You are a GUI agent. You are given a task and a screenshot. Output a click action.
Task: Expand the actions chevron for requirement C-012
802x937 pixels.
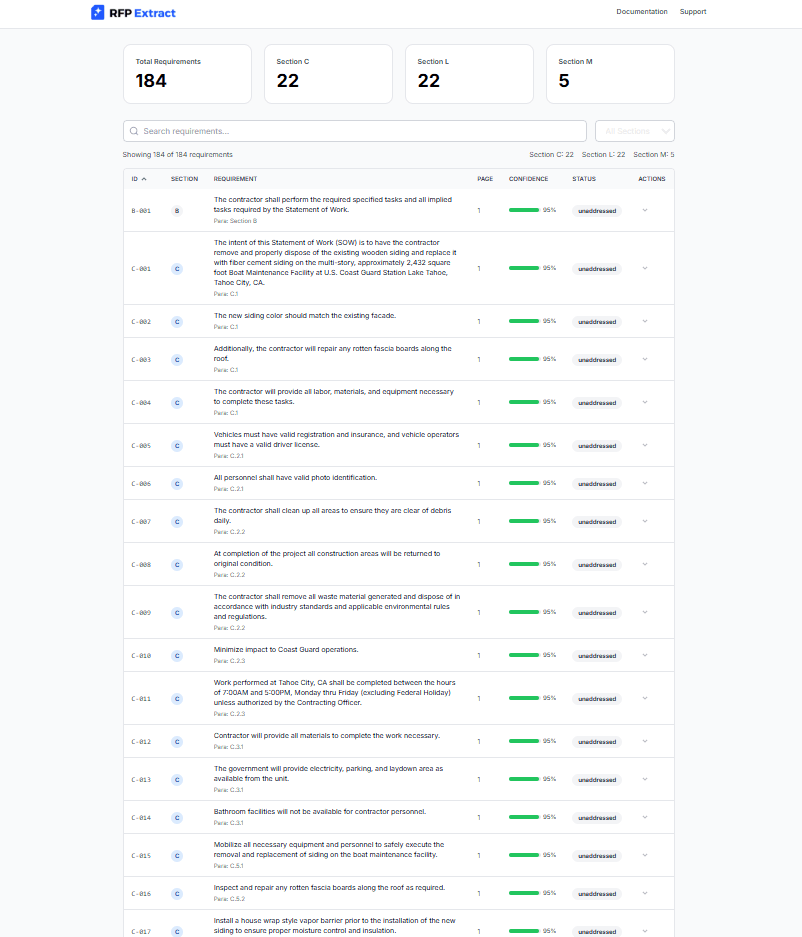tap(645, 741)
